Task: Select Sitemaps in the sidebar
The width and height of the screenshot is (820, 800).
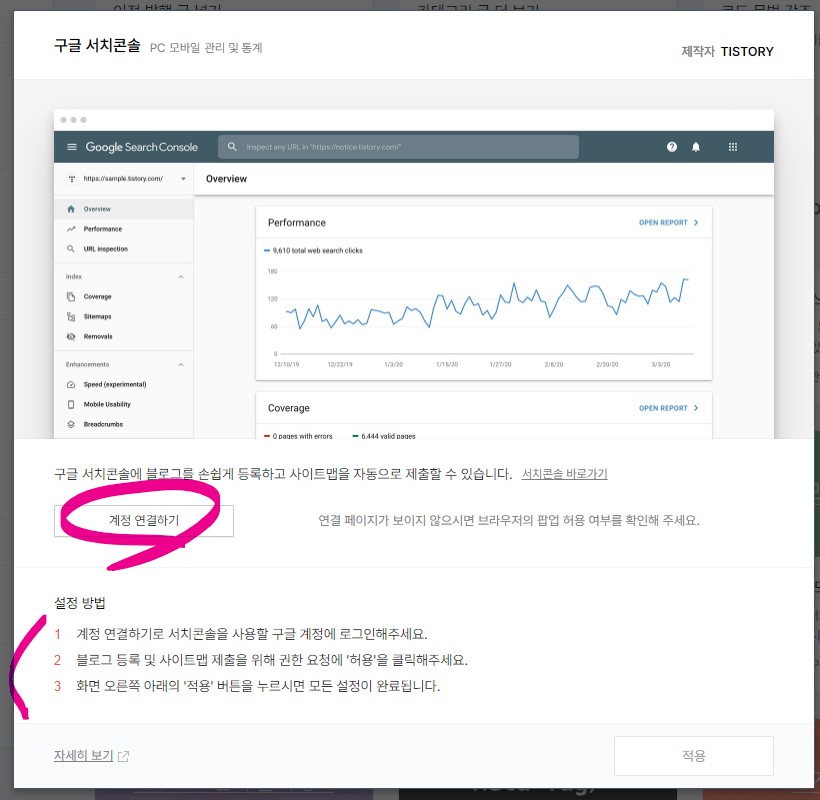Action: pyautogui.click(x=97, y=316)
